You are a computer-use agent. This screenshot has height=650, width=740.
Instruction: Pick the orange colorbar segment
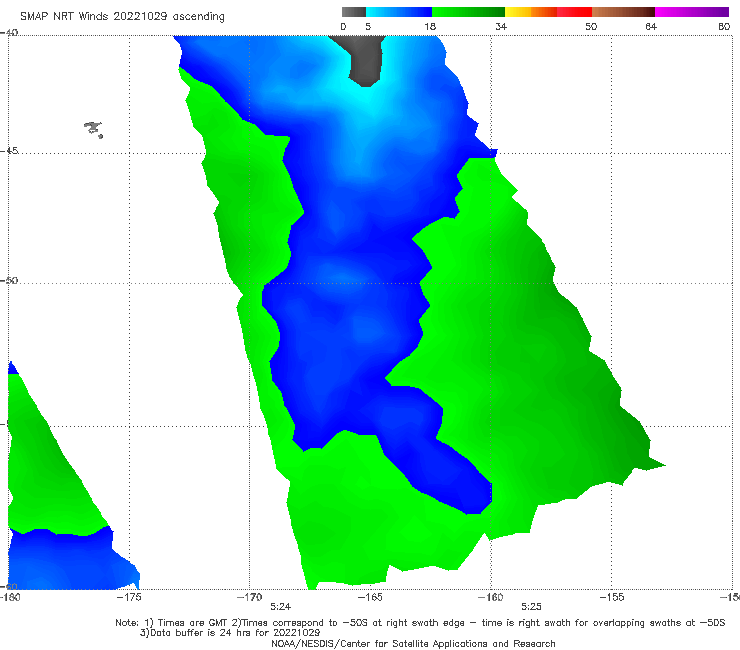544,12
